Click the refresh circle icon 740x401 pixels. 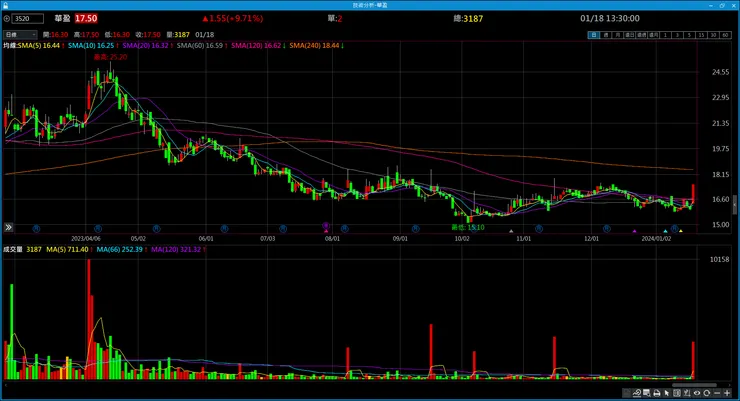click(707, 393)
